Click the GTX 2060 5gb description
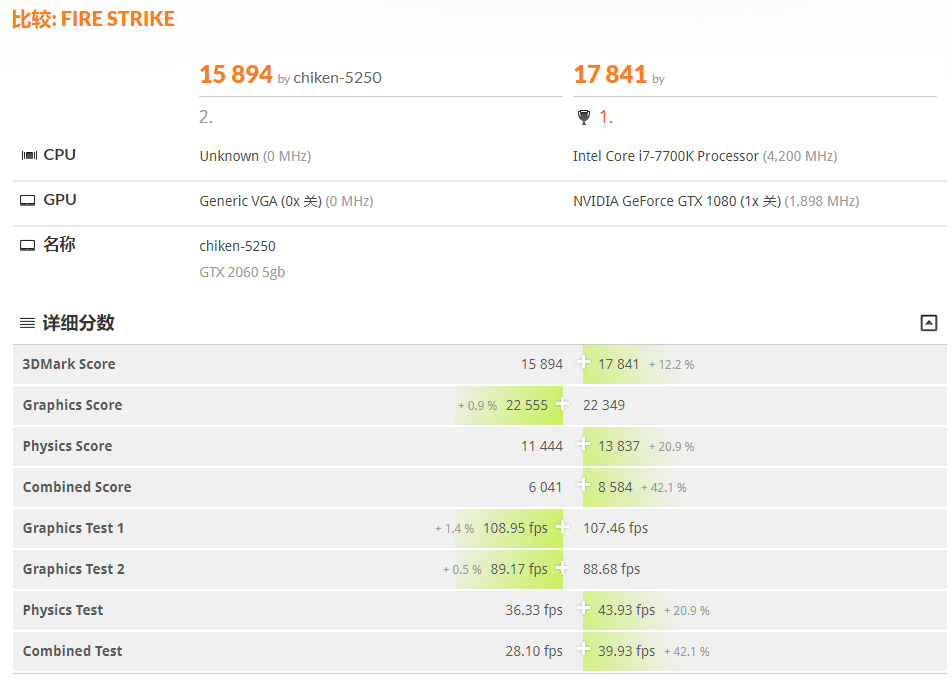The image size is (952, 687). (x=242, y=272)
